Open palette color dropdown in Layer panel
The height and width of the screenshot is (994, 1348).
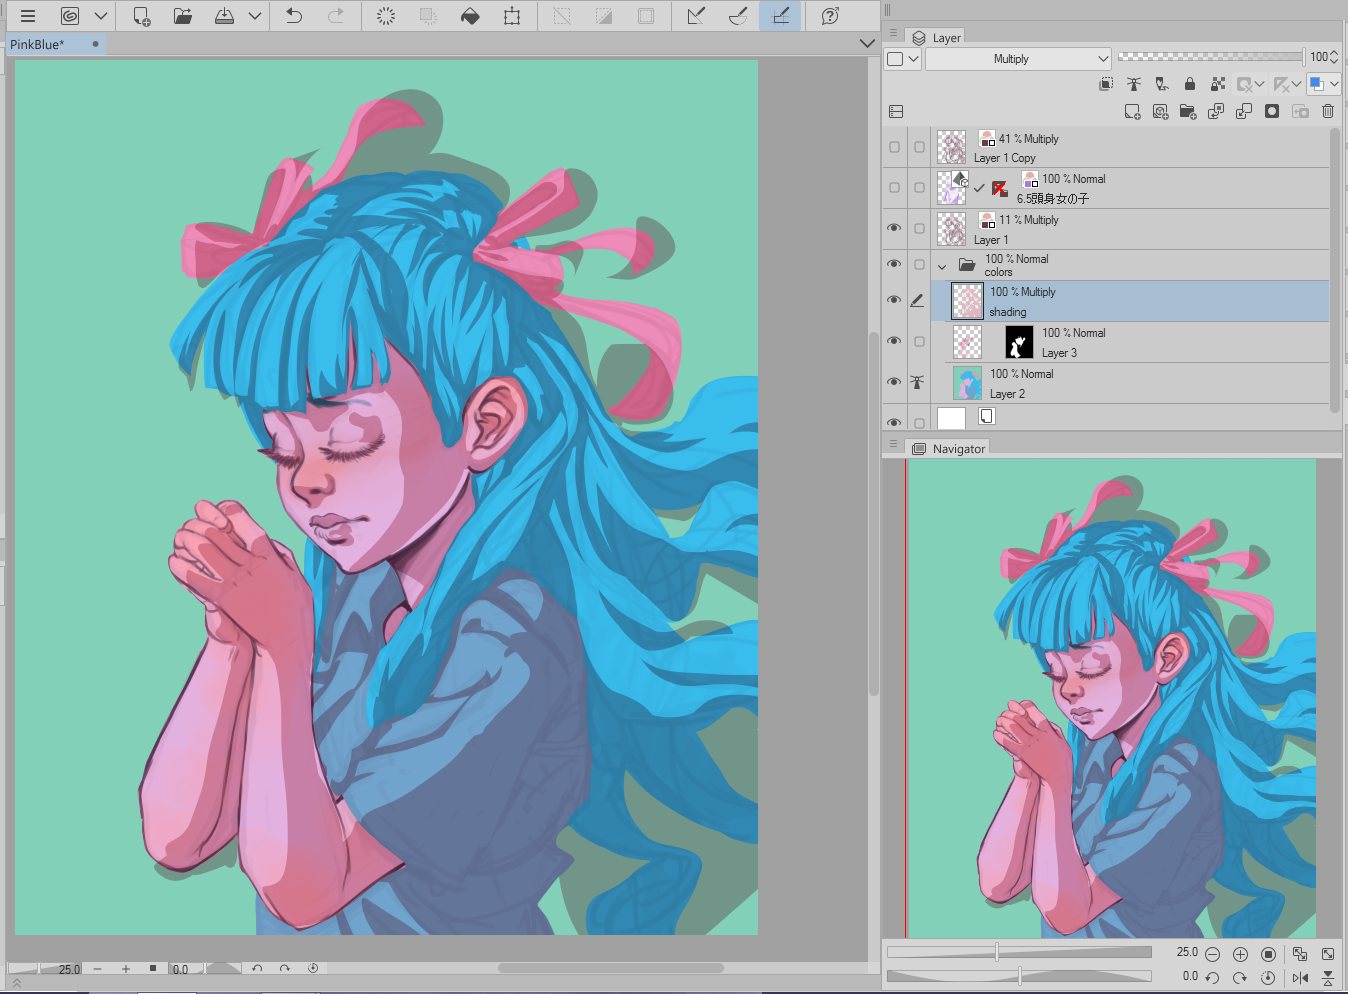903,59
